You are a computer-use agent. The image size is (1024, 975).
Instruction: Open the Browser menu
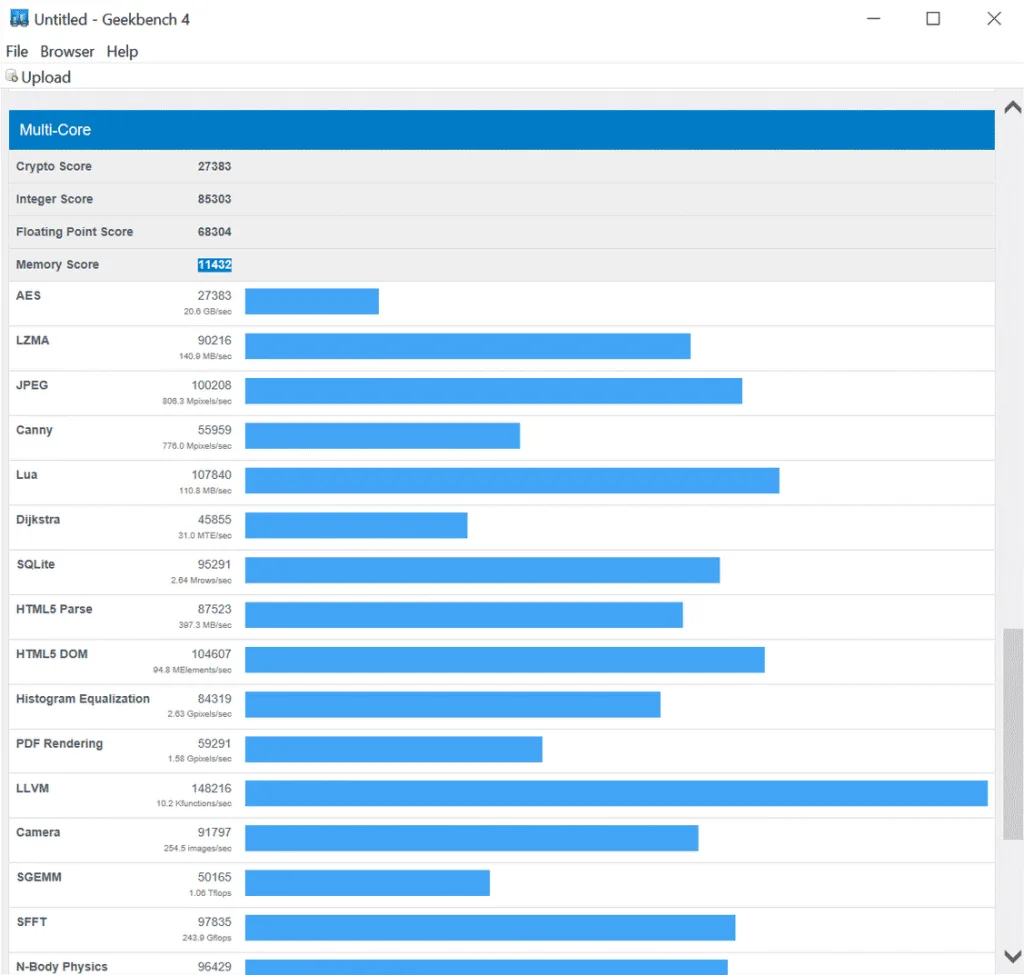click(x=67, y=52)
